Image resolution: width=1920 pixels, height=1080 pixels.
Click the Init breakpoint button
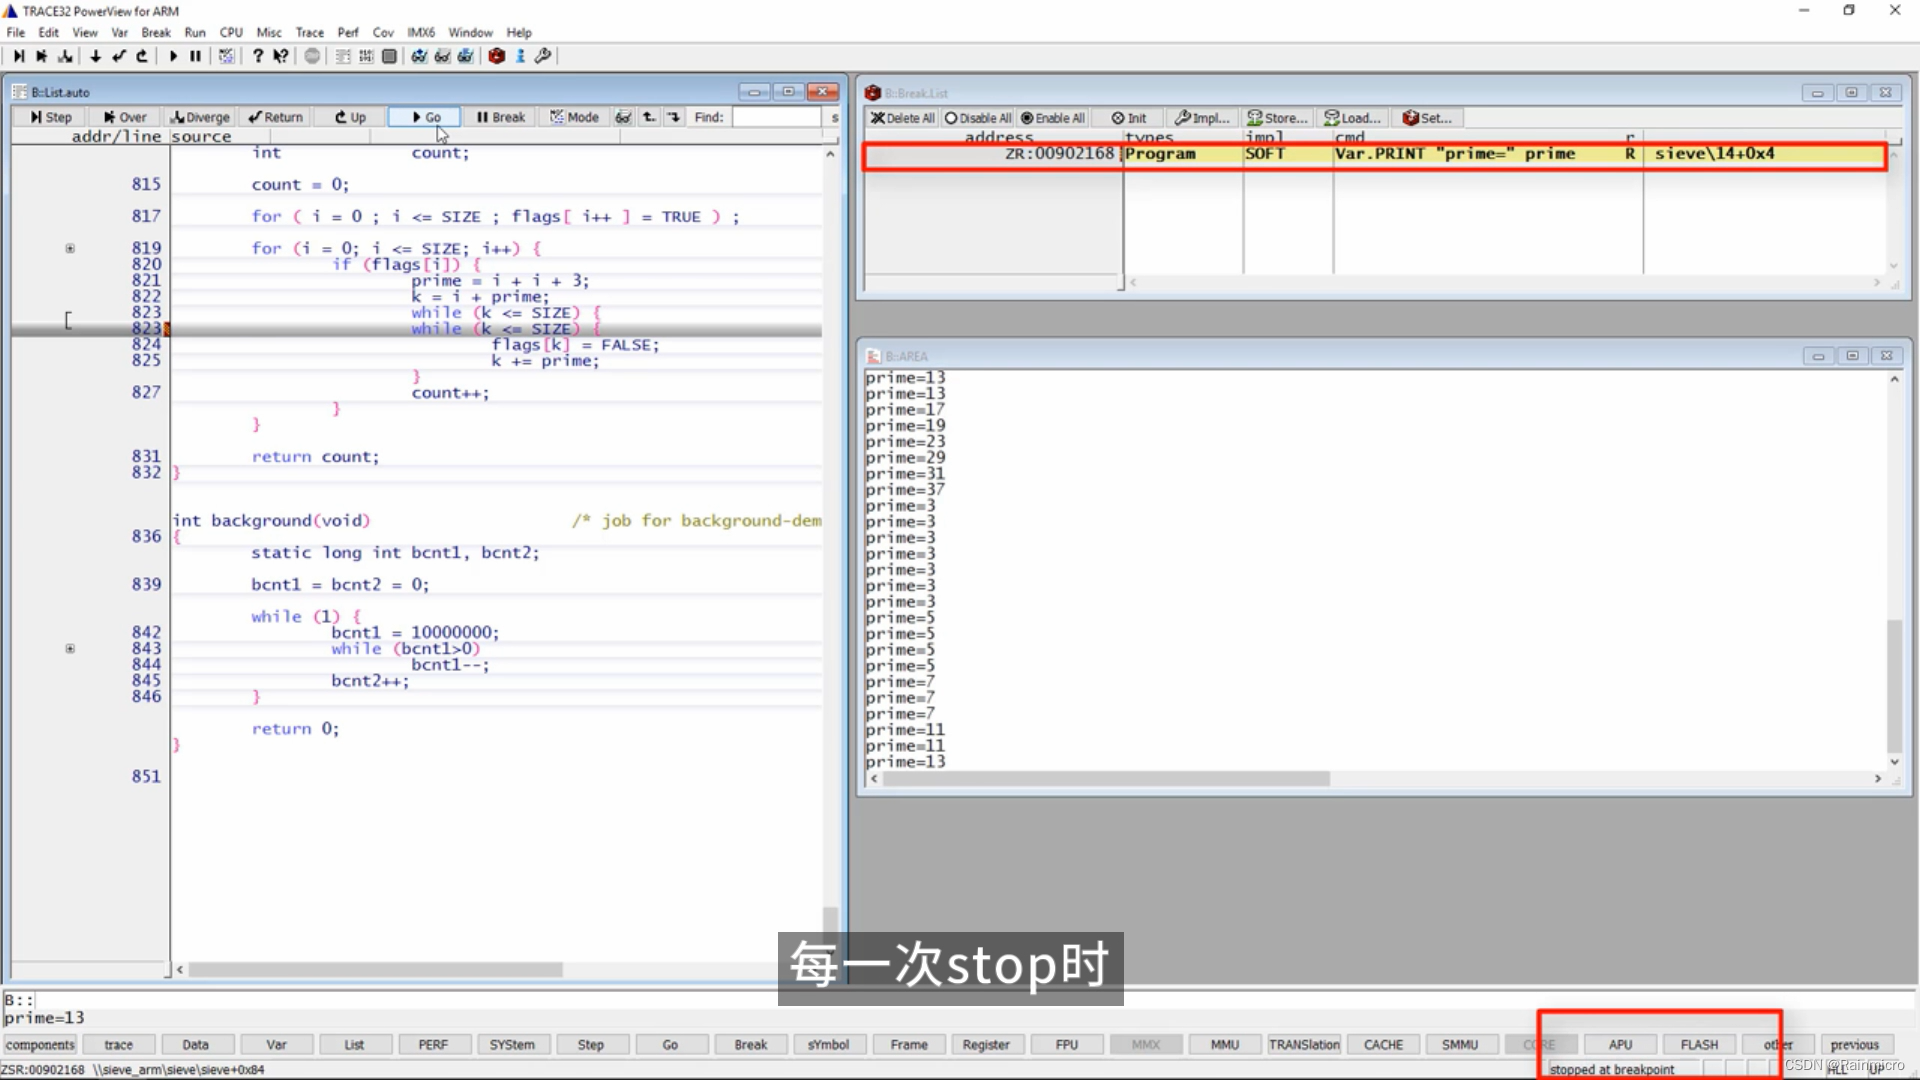1130,117
